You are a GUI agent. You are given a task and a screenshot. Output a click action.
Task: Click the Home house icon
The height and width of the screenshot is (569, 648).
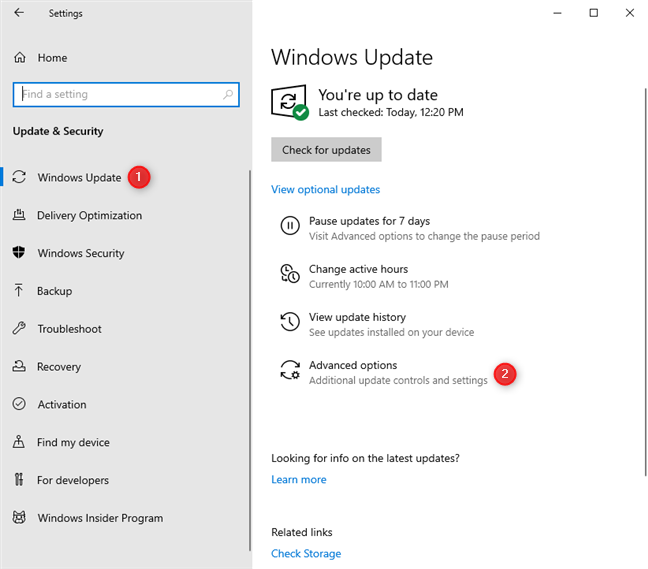coord(20,57)
